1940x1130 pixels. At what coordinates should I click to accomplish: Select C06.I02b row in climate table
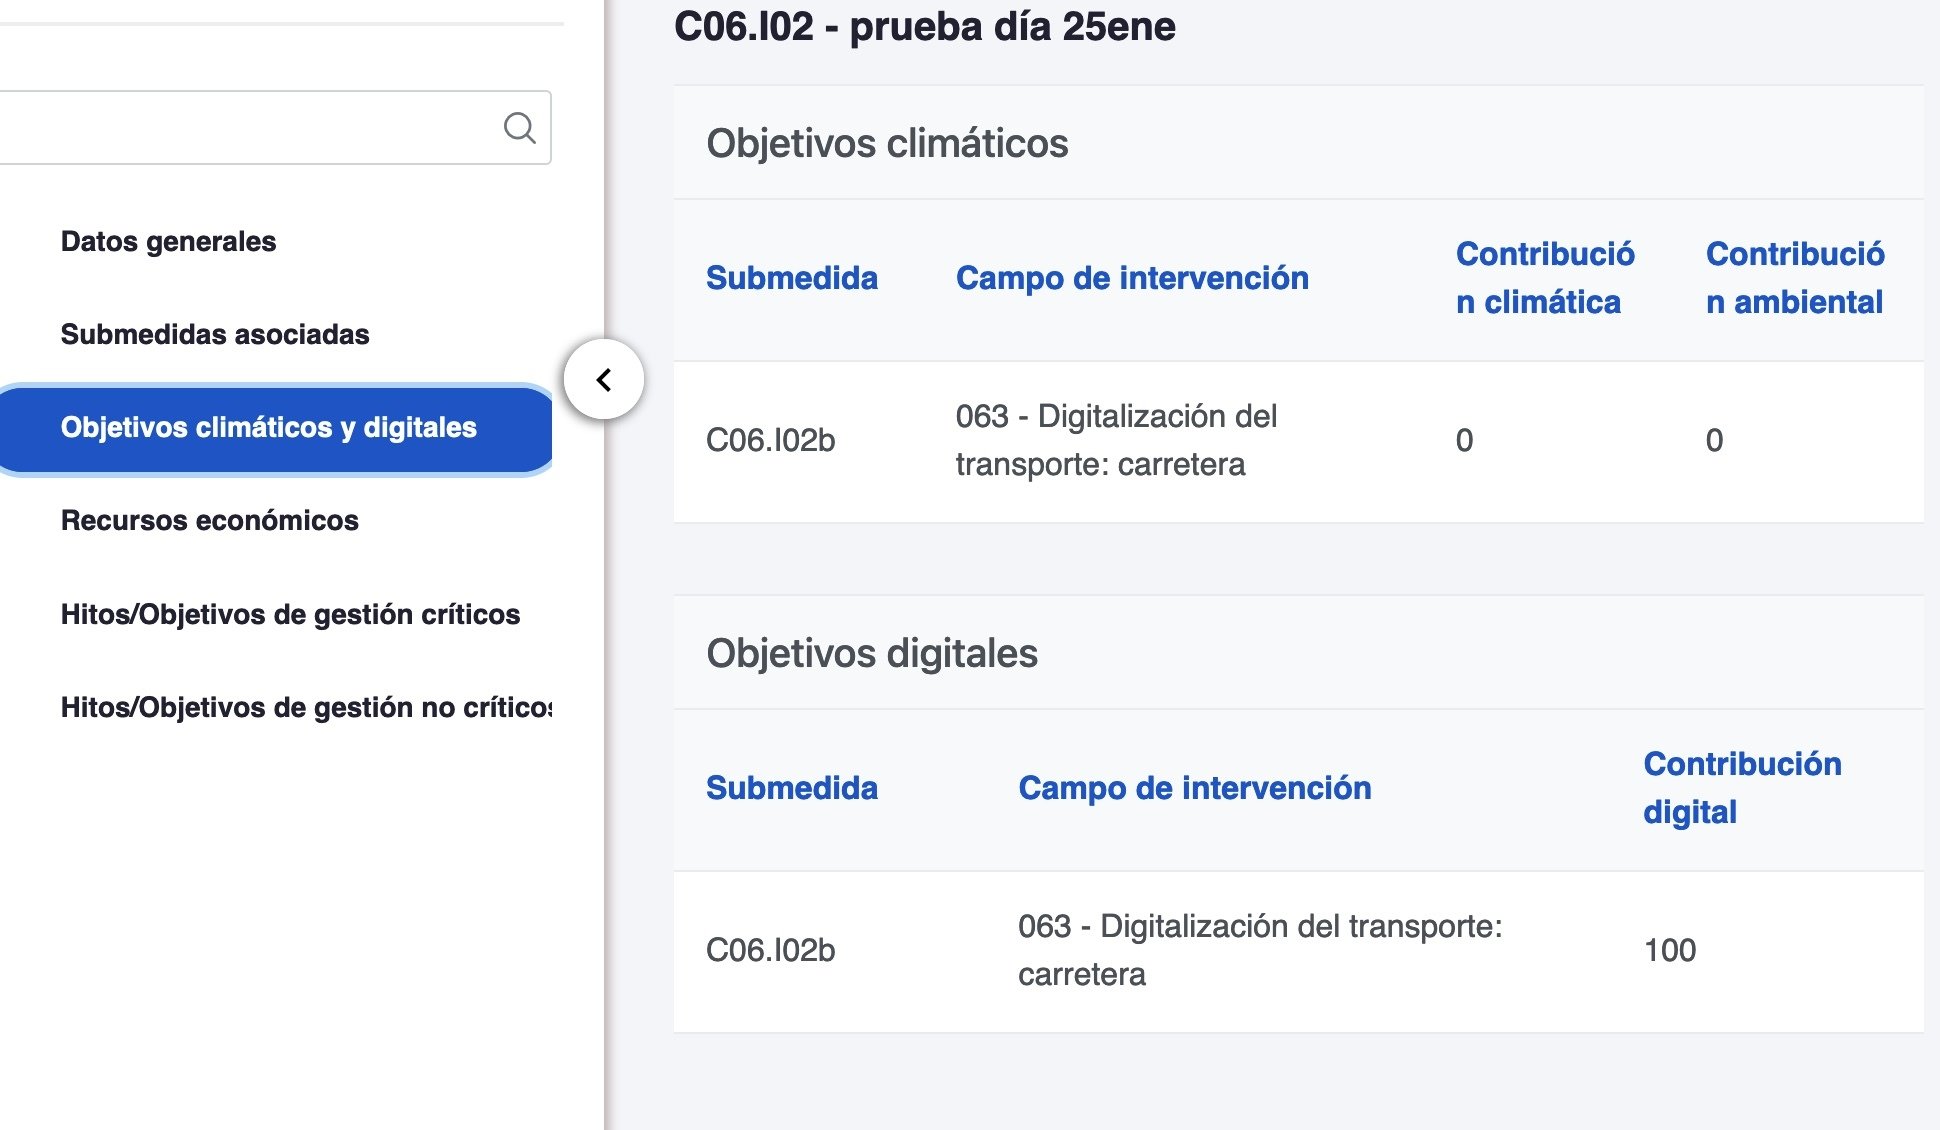tap(770, 441)
